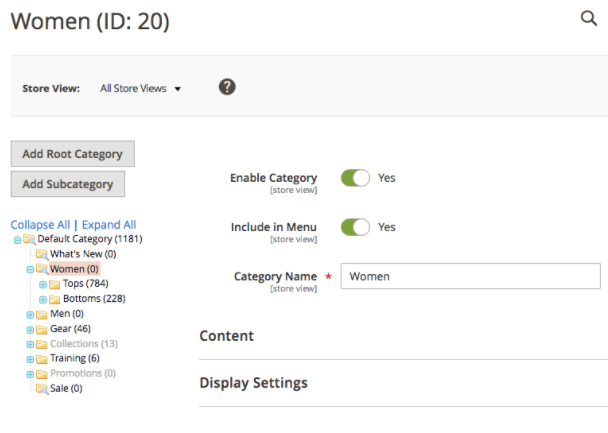
Task: Click the Add Root Category button
Action: (x=72, y=154)
